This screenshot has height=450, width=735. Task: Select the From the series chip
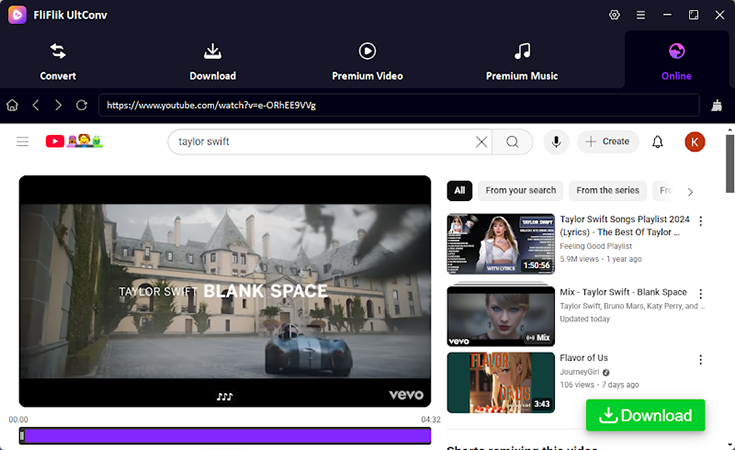coord(608,190)
